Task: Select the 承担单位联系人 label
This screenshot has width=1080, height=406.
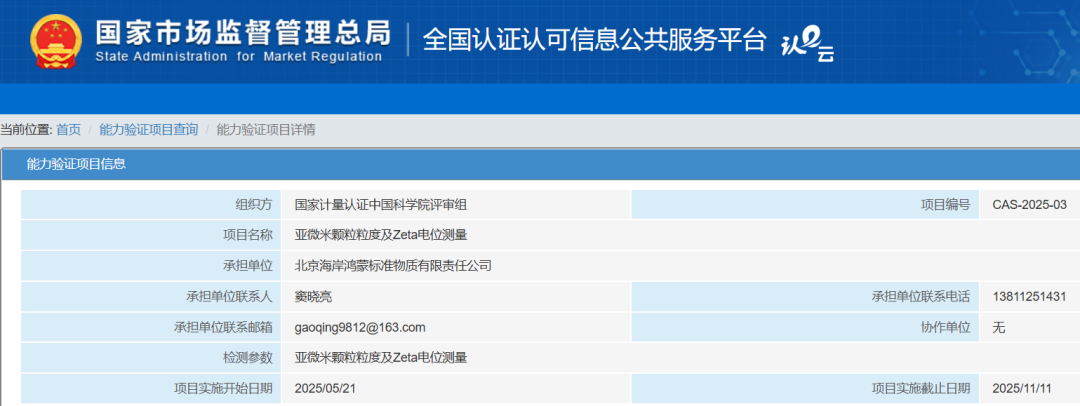Action: pyautogui.click(x=151, y=296)
